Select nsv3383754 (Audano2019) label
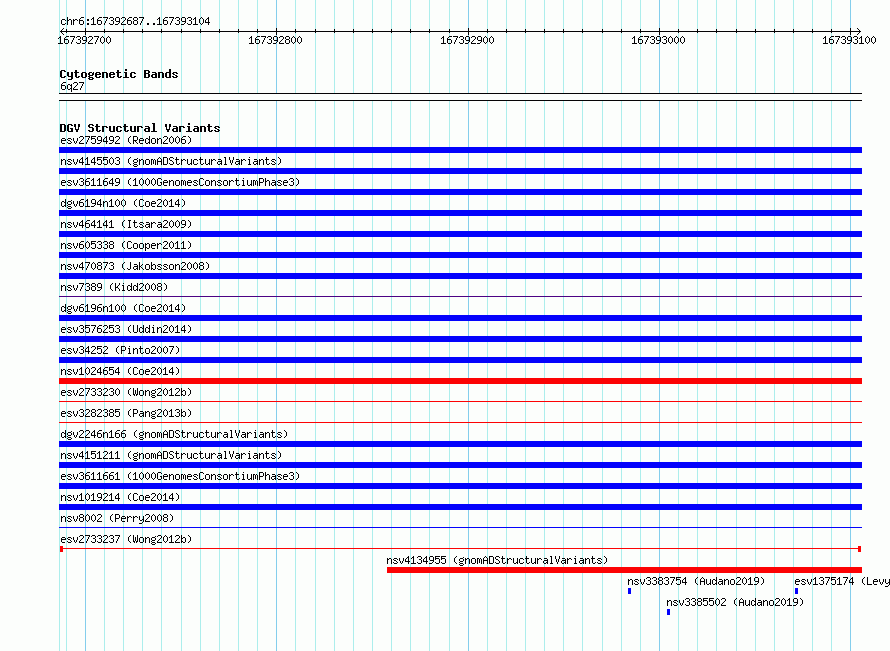The height and width of the screenshot is (651, 890). pyautogui.click(x=696, y=581)
